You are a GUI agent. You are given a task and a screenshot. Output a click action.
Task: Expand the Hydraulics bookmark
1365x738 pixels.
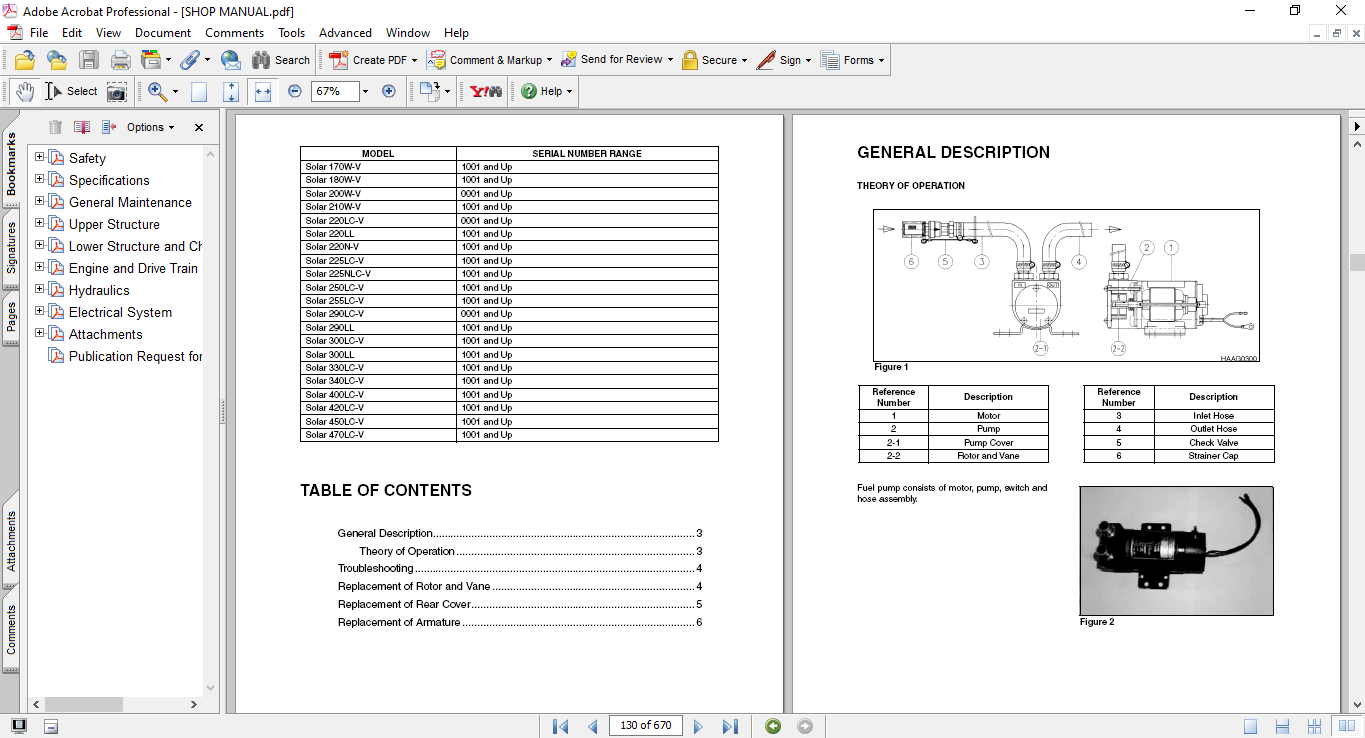point(40,290)
